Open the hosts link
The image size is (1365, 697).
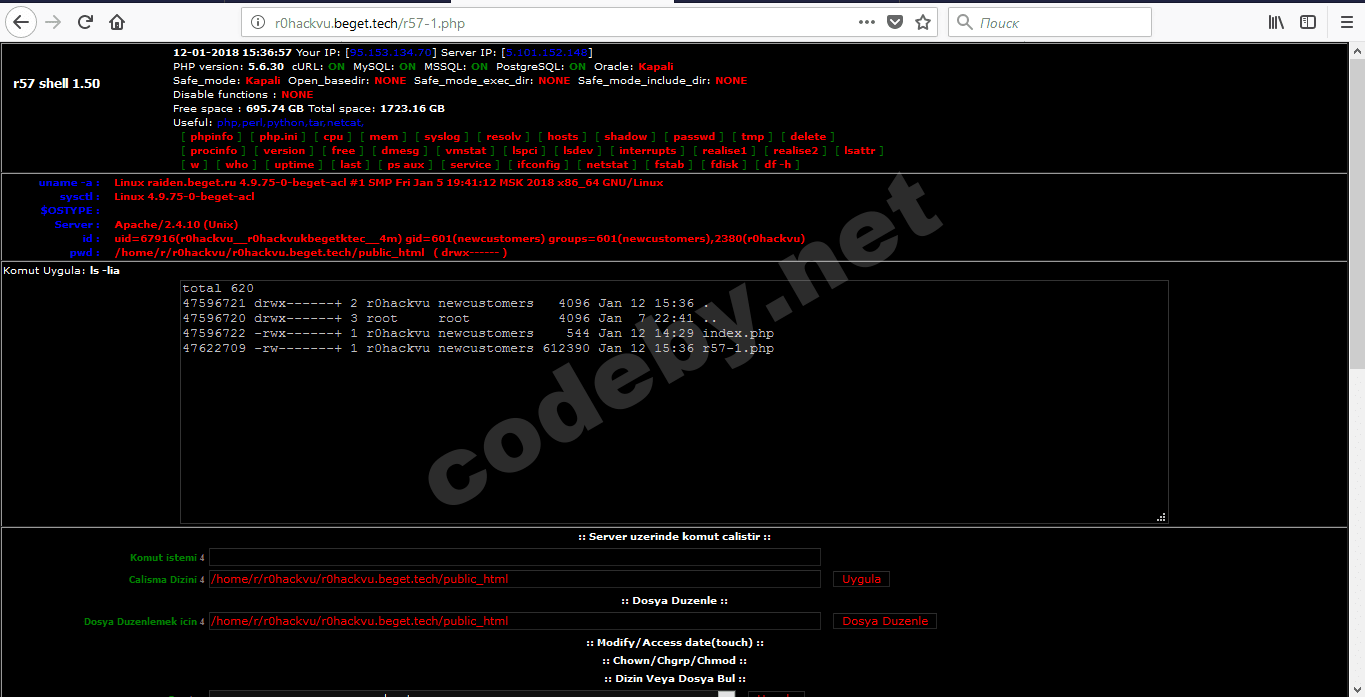563,136
